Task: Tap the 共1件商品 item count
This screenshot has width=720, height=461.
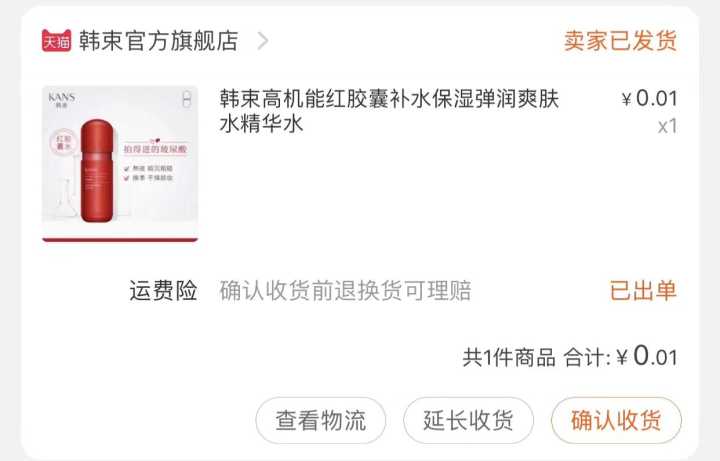Action: (x=509, y=357)
